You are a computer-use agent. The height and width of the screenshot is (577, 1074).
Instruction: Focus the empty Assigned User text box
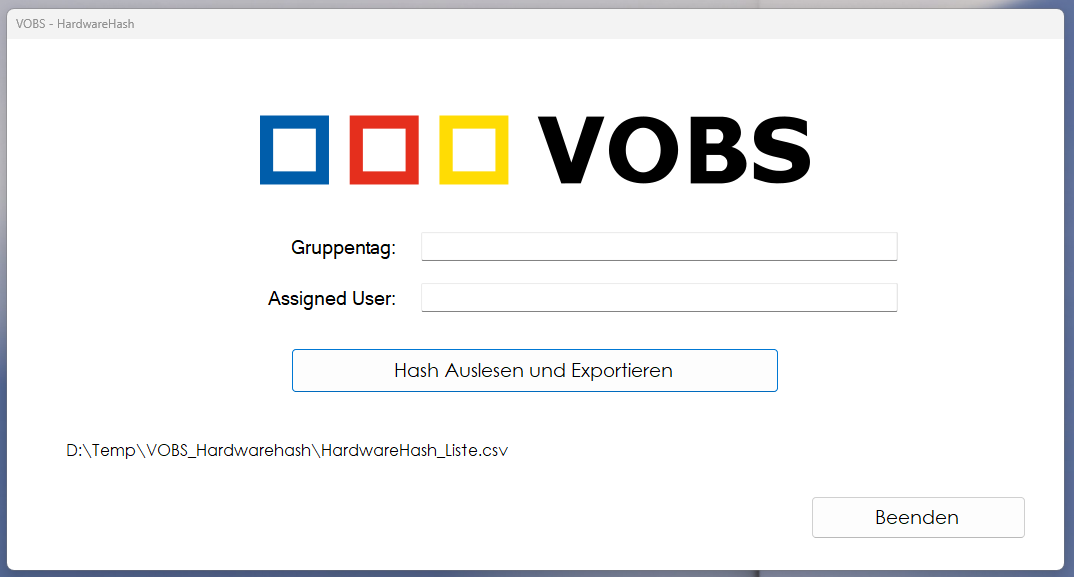658,297
